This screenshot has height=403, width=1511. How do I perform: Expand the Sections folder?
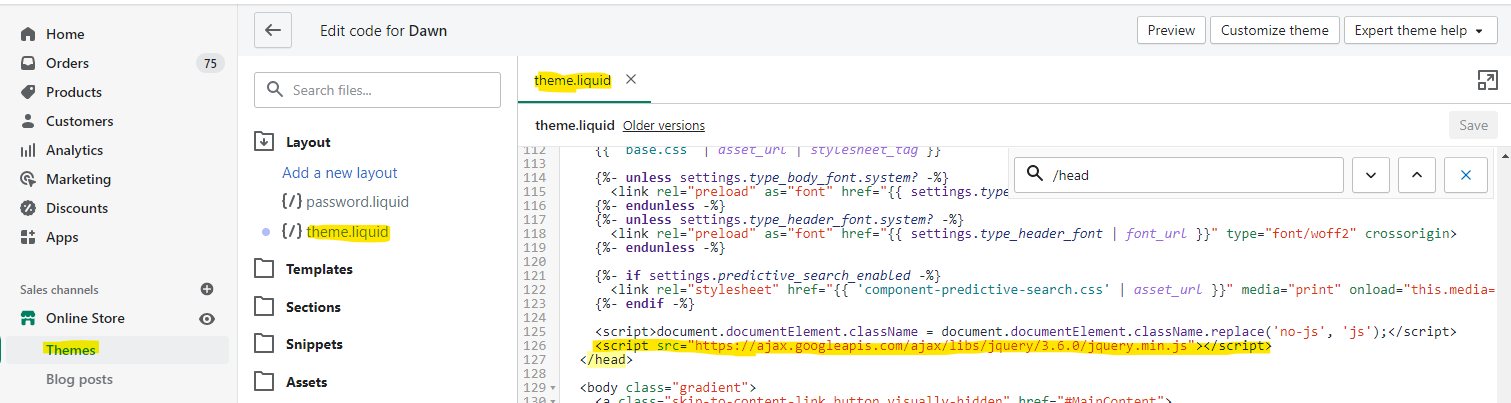(x=264, y=307)
